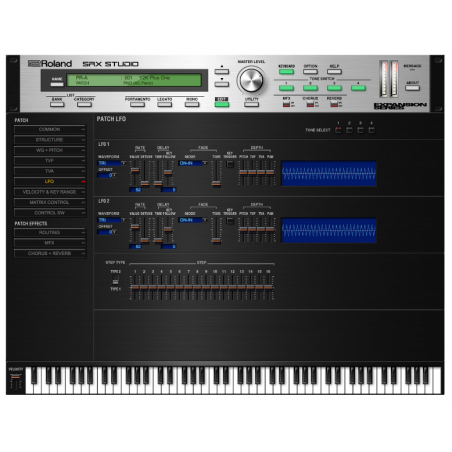Open the CATEGORY list
452x452 pixels.
84,104
